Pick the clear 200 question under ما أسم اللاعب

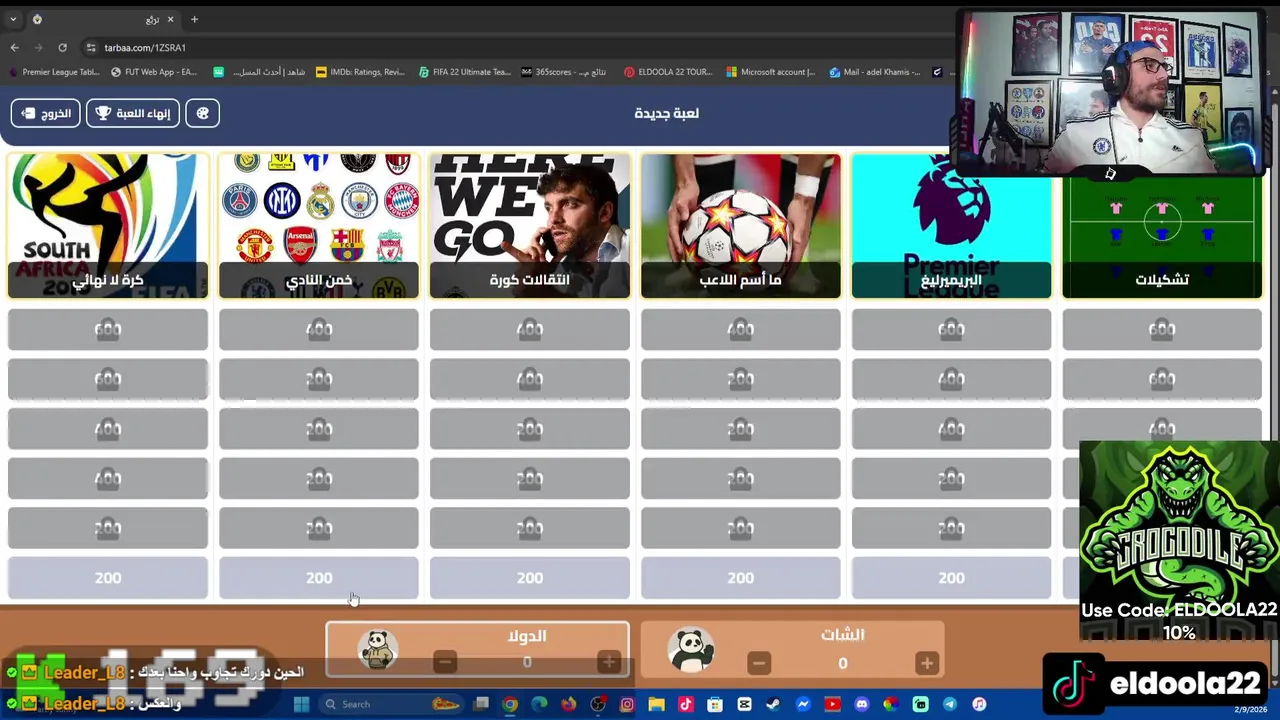741,578
